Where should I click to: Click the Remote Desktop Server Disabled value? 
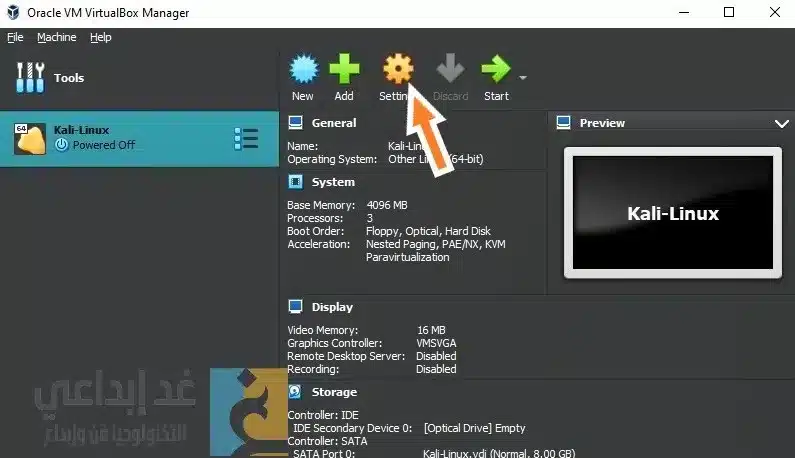[x=436, y=356]
